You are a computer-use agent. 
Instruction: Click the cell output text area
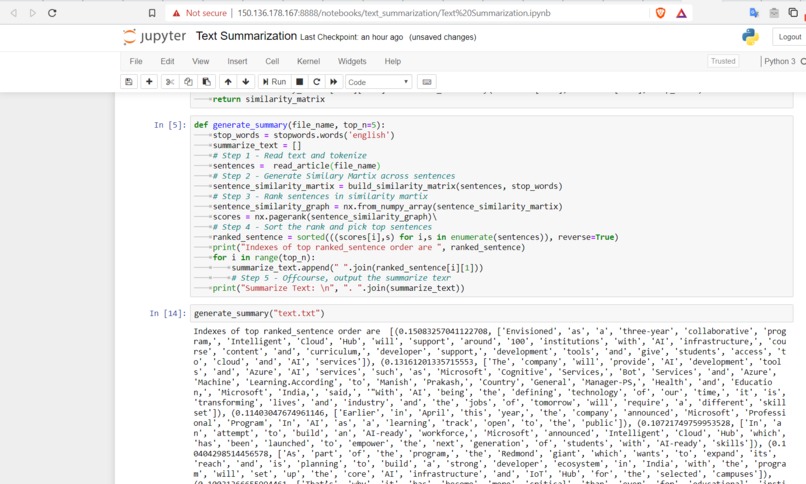[490, 405]
